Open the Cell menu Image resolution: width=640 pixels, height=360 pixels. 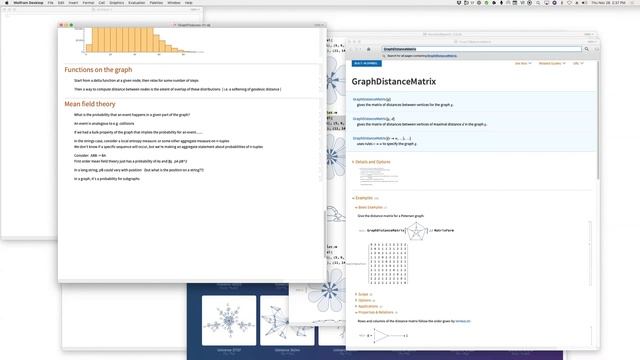102,2
